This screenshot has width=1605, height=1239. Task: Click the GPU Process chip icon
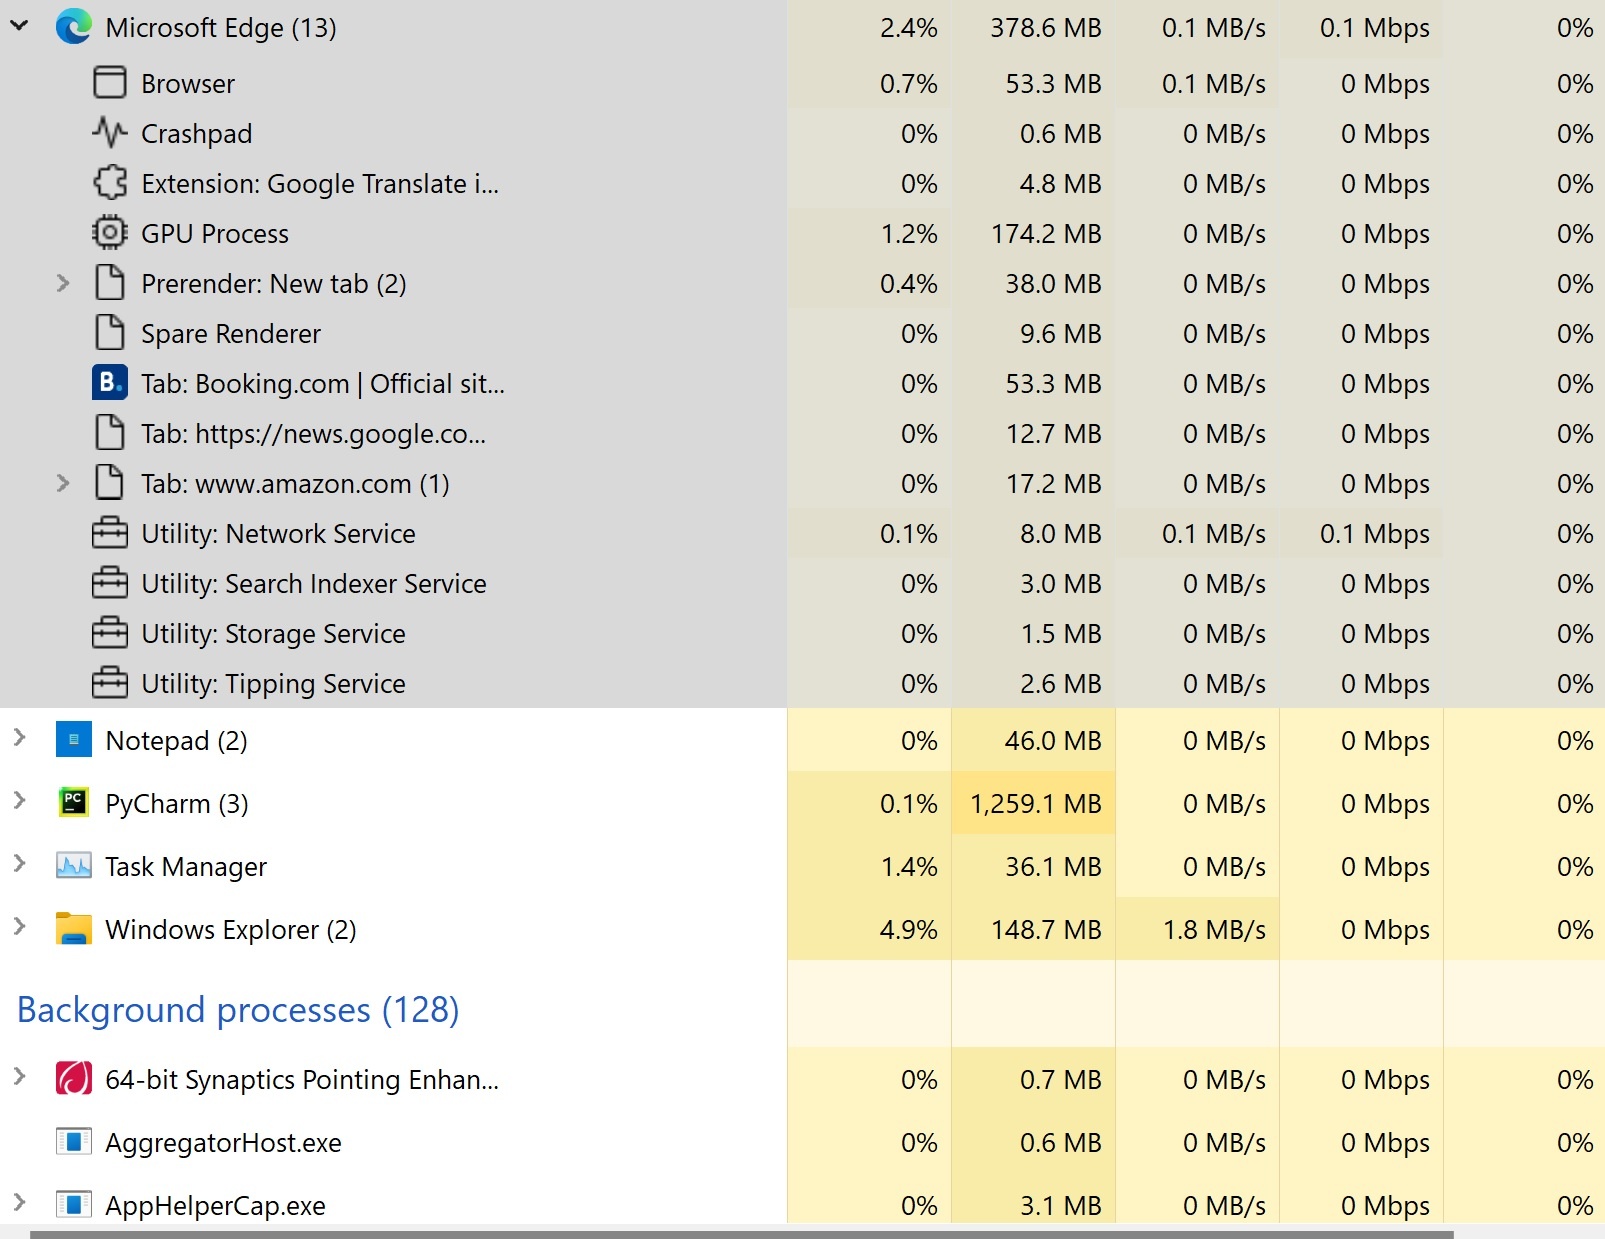pos(109,233)
